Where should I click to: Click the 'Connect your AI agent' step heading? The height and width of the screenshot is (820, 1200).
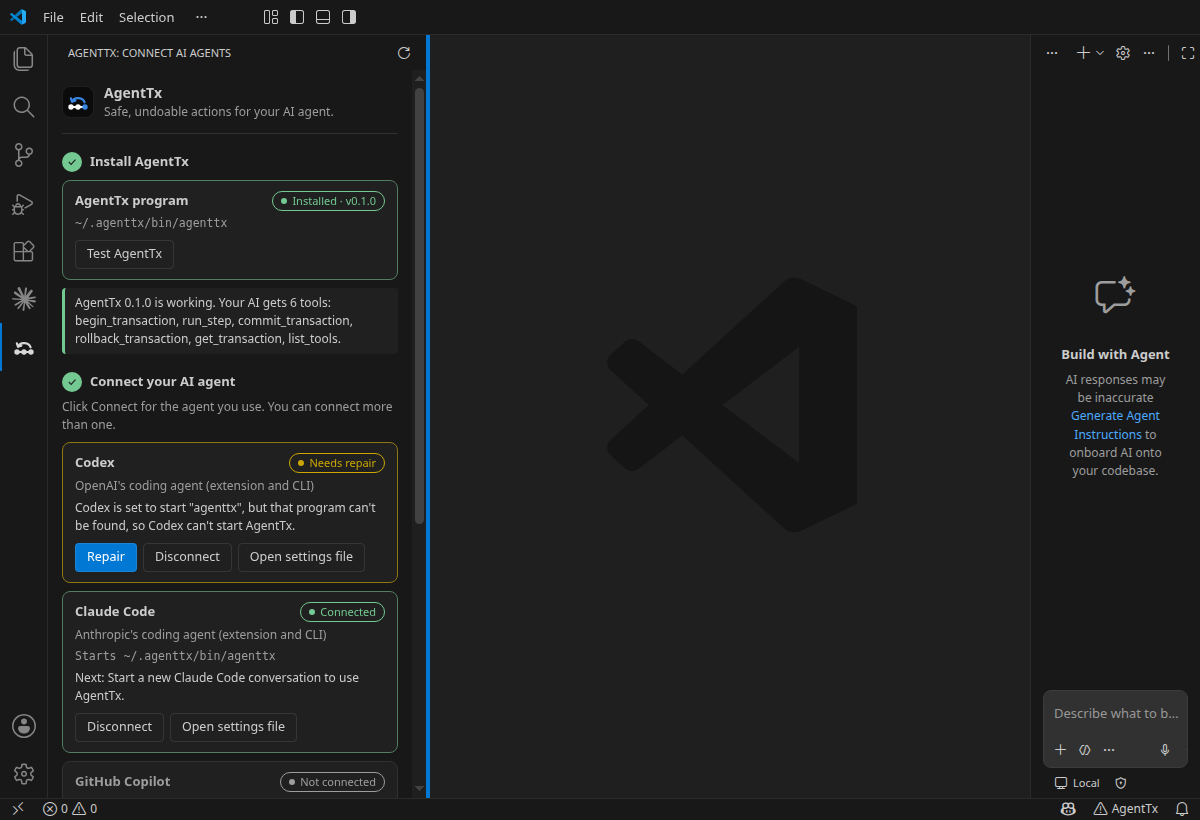163,381
